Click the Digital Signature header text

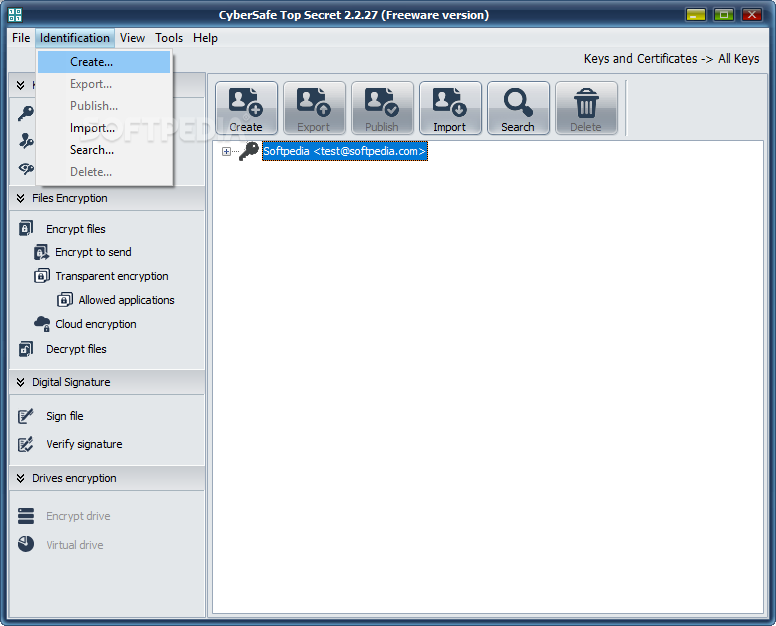pyautogui.click(x=71, y=383)
